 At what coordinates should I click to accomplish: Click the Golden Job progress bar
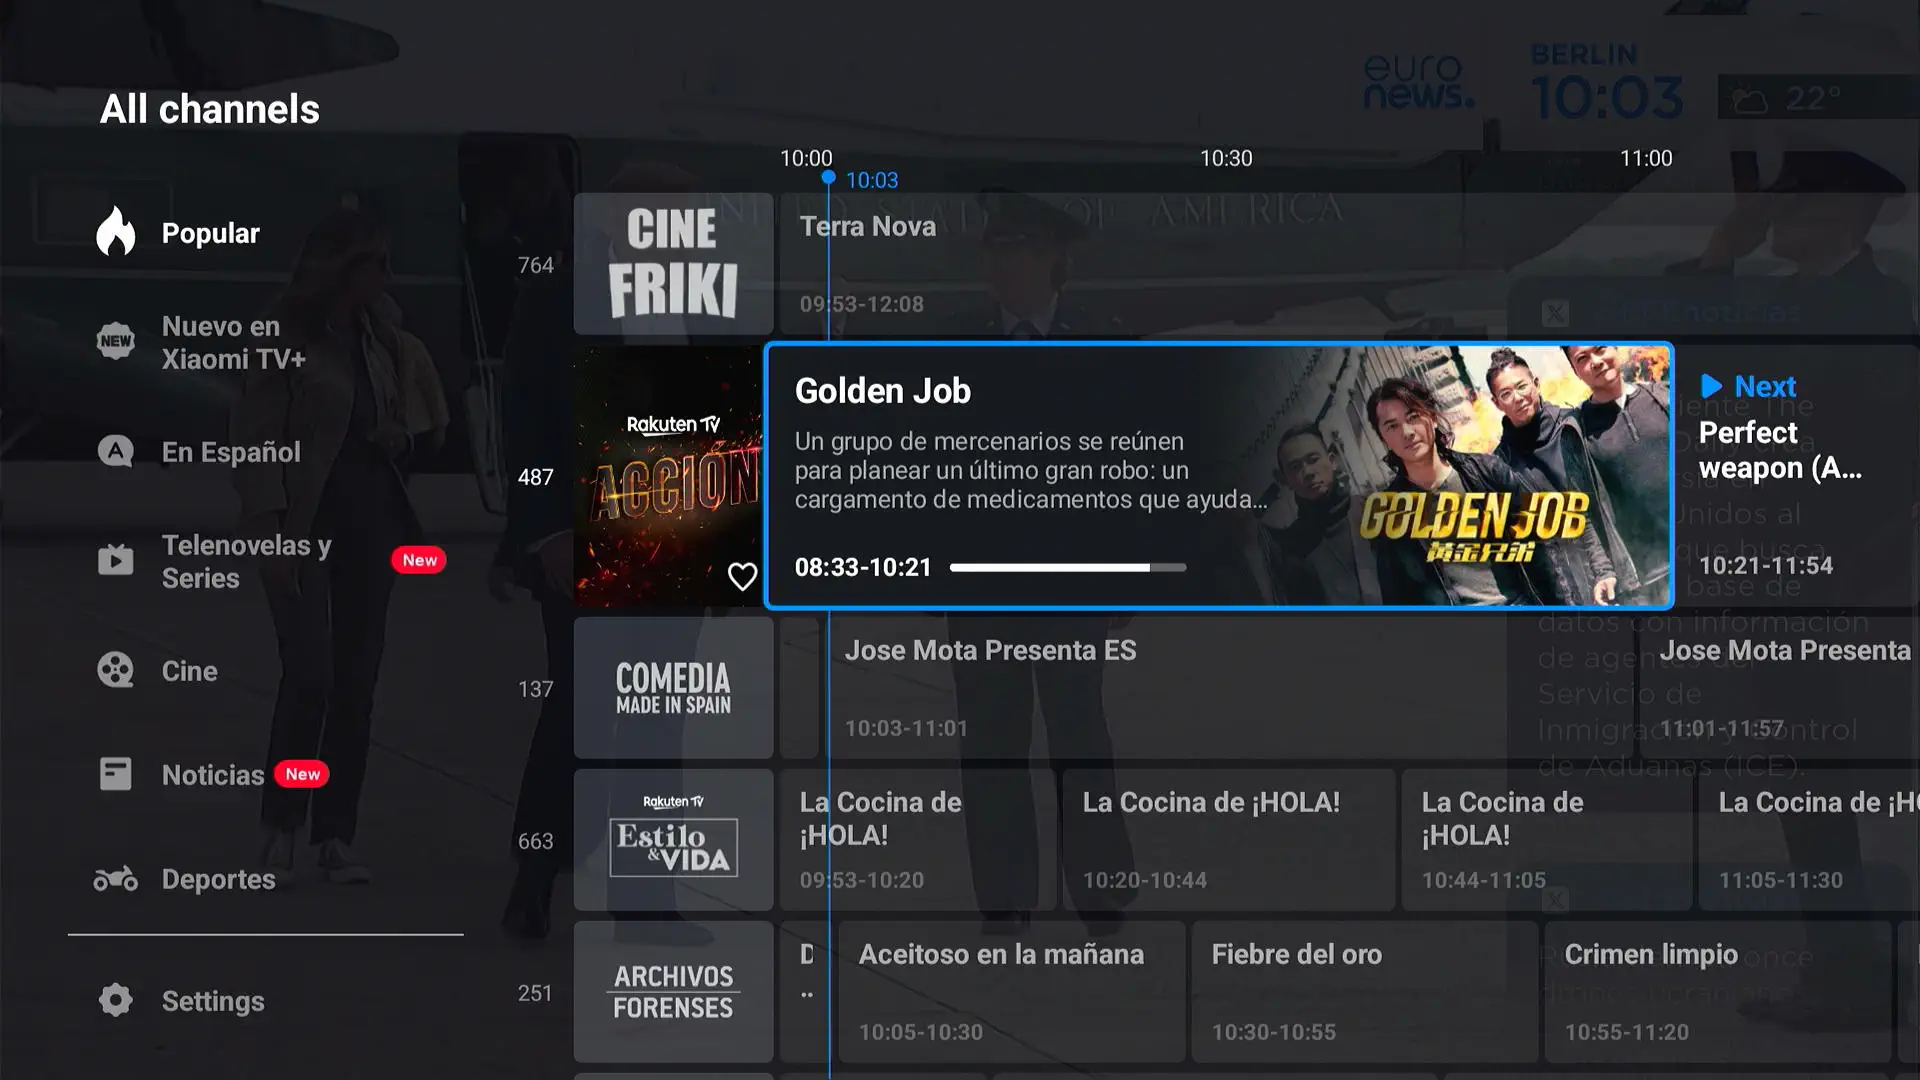[1067, 567]
